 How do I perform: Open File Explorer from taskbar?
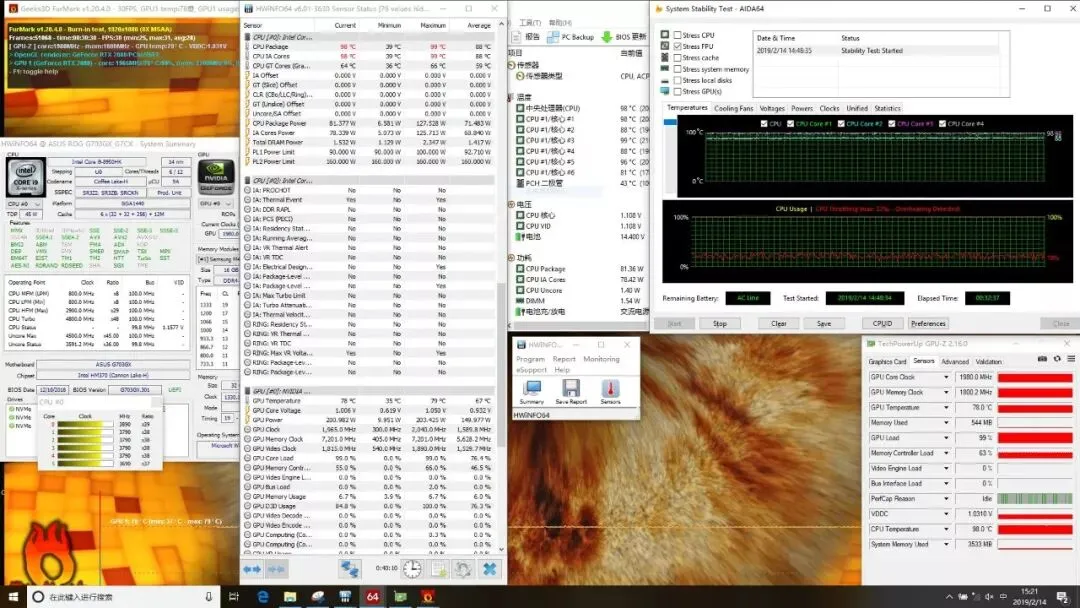[290, 596]
